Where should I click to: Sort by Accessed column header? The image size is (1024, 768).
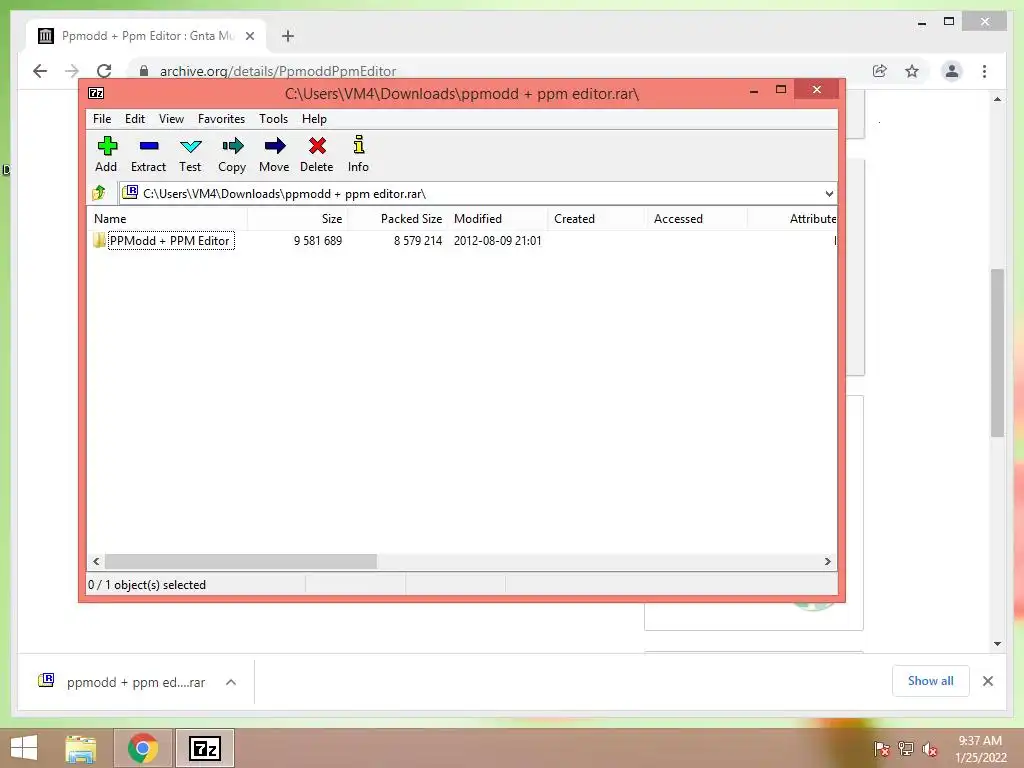696,219
